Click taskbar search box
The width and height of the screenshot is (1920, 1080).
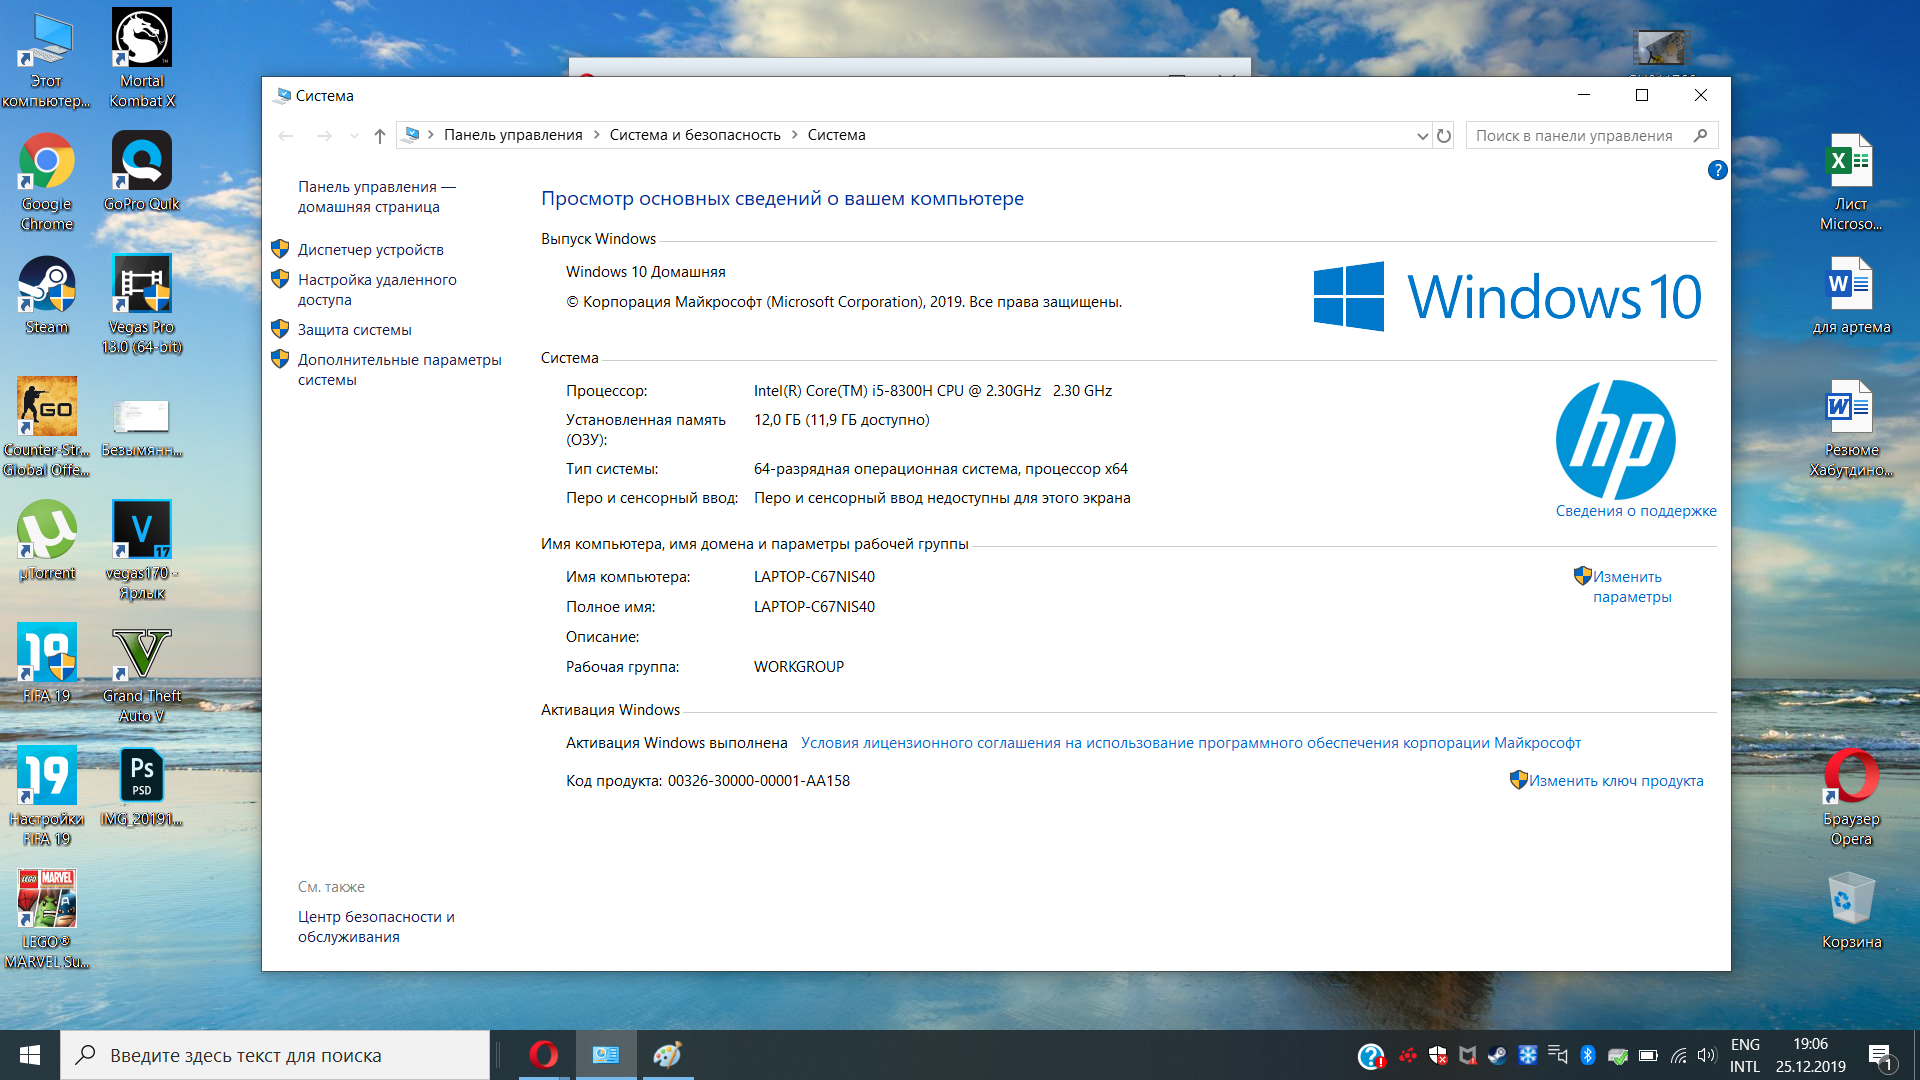pyautogui.click(x=275, y=1055)
